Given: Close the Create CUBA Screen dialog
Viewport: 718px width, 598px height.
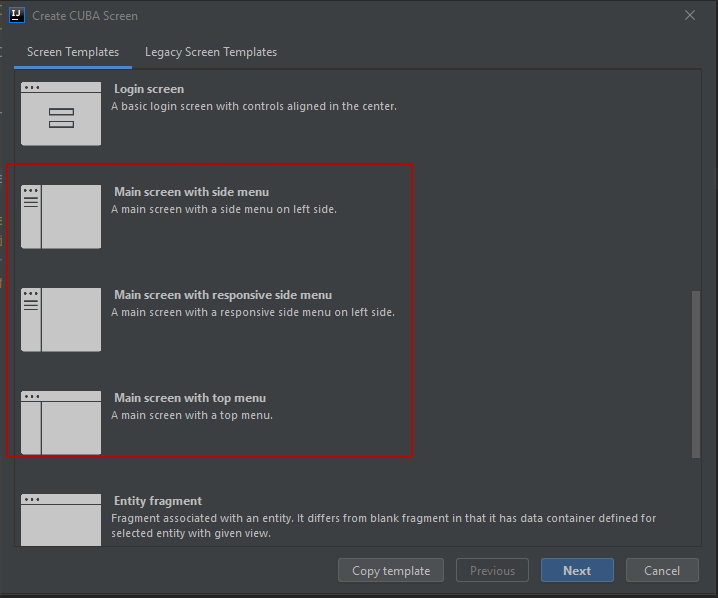Looking at the screenshot, I should pyautogui.click(x=690, y=15).
